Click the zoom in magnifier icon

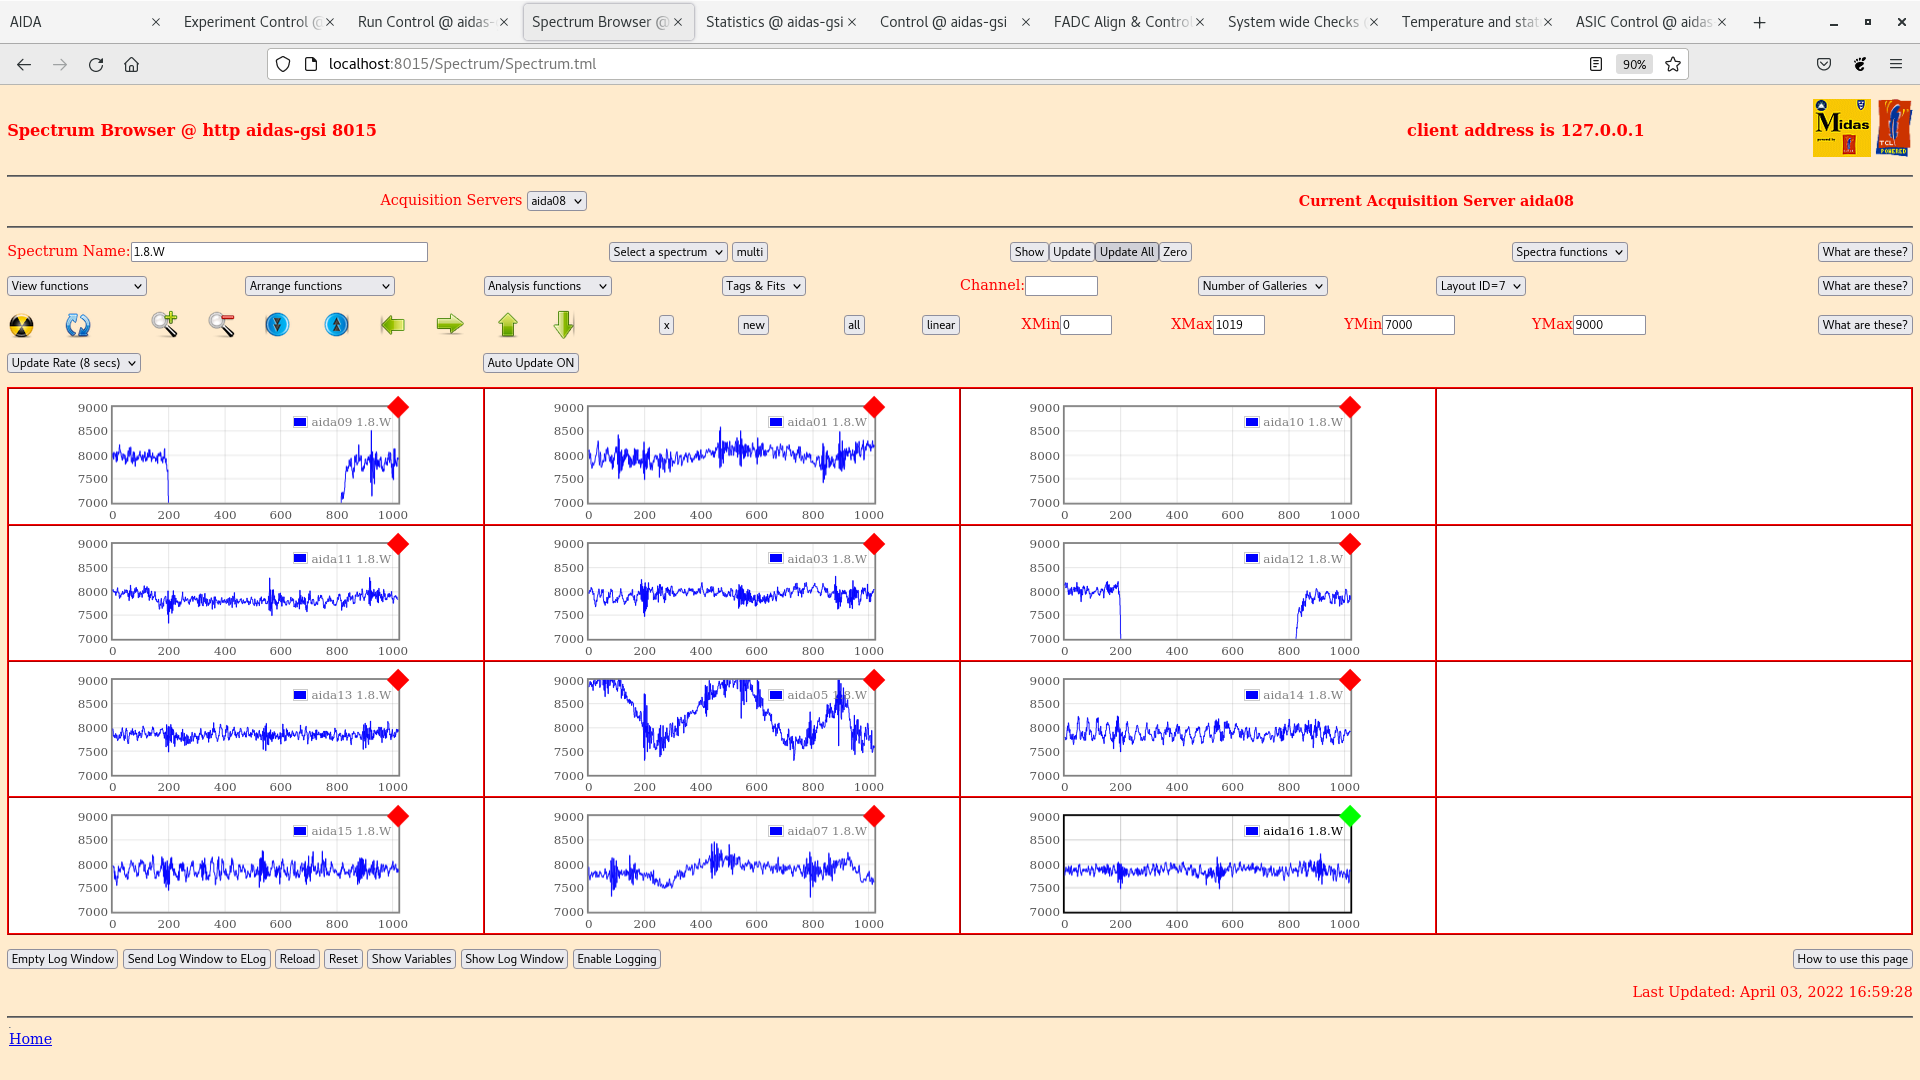tap(165, 324)
